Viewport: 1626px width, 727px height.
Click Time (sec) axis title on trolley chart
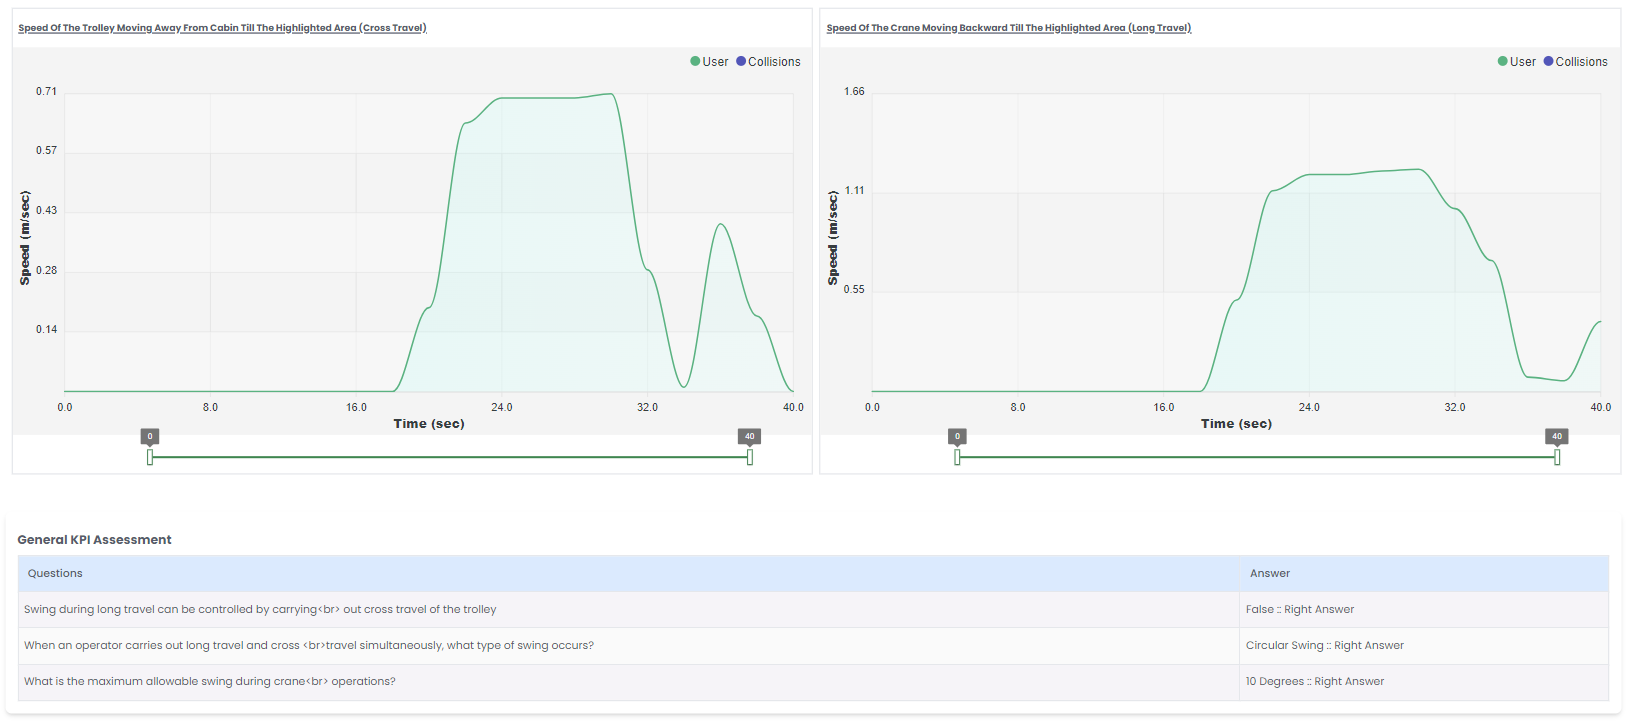coord(429,424)
